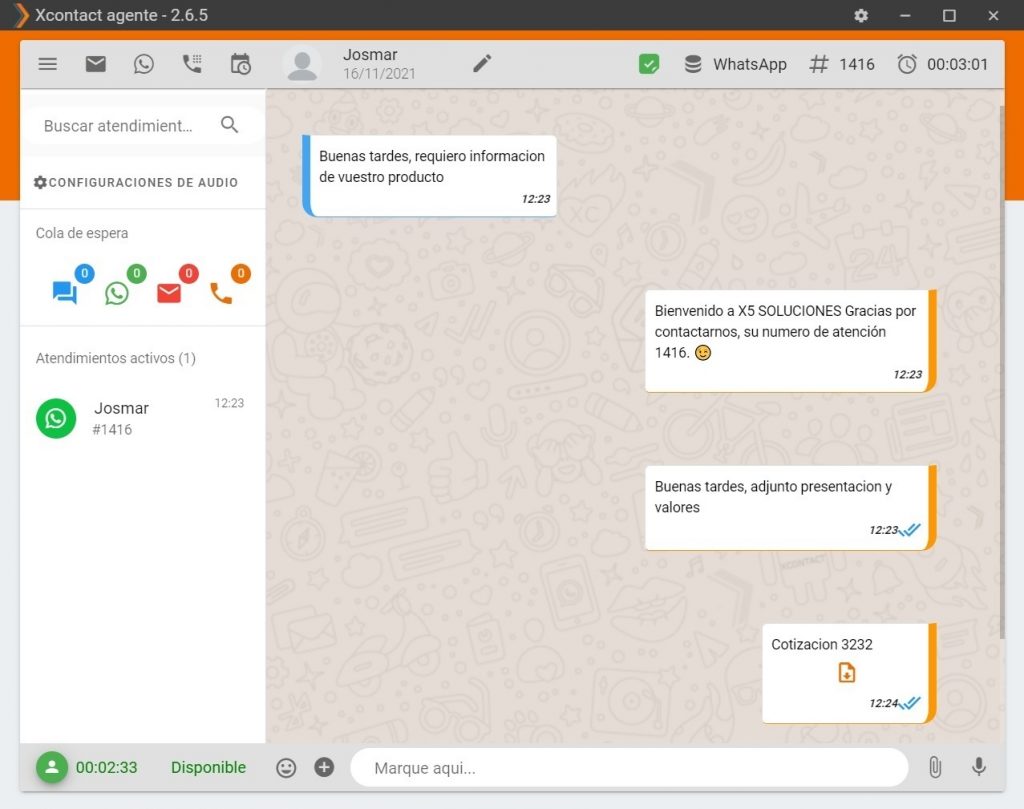Click the WhatsApp avatar beside Josmar #1416
The image size is (1024, 809).
click(56, 418)
